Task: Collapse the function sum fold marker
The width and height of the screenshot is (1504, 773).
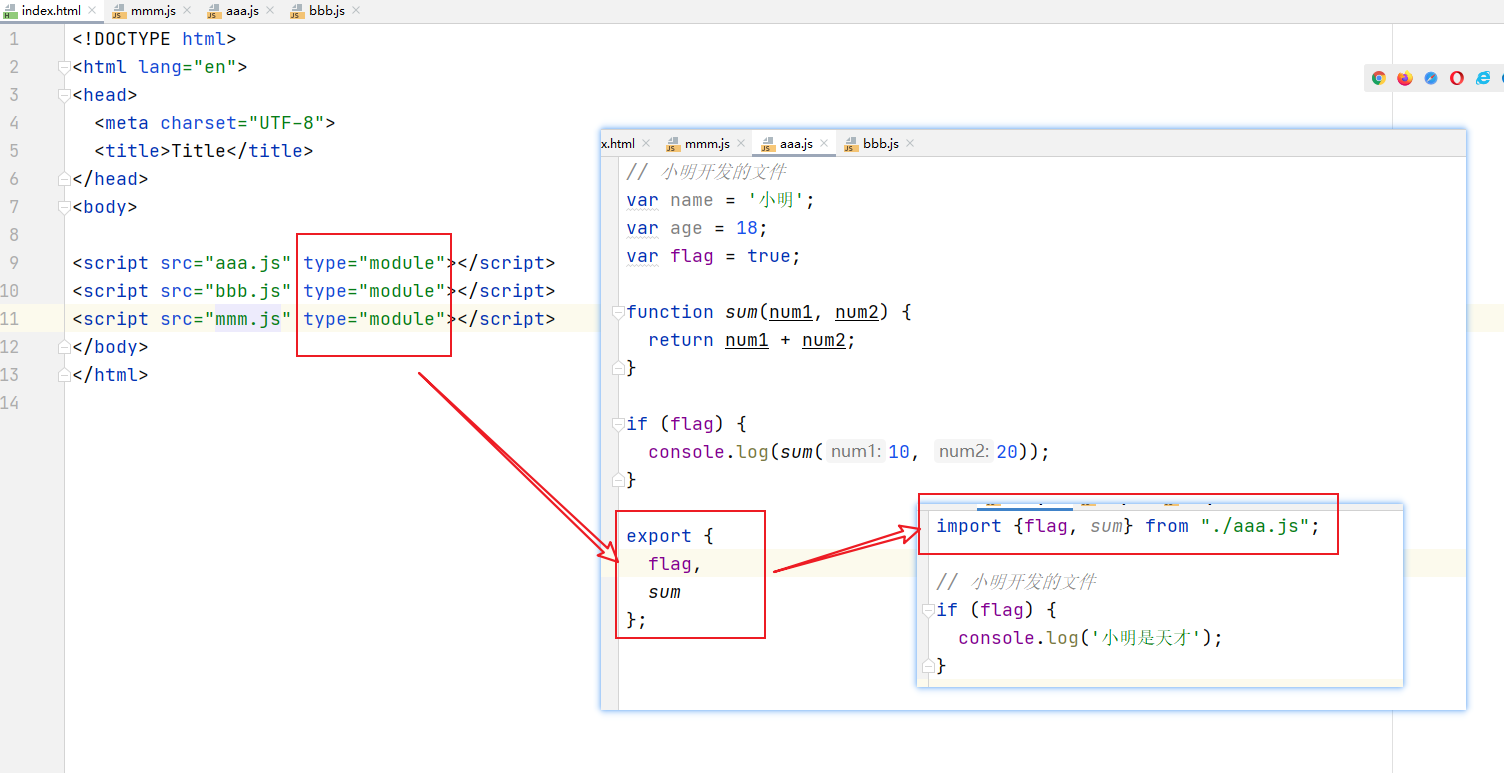Action: [x=619, y=312]
